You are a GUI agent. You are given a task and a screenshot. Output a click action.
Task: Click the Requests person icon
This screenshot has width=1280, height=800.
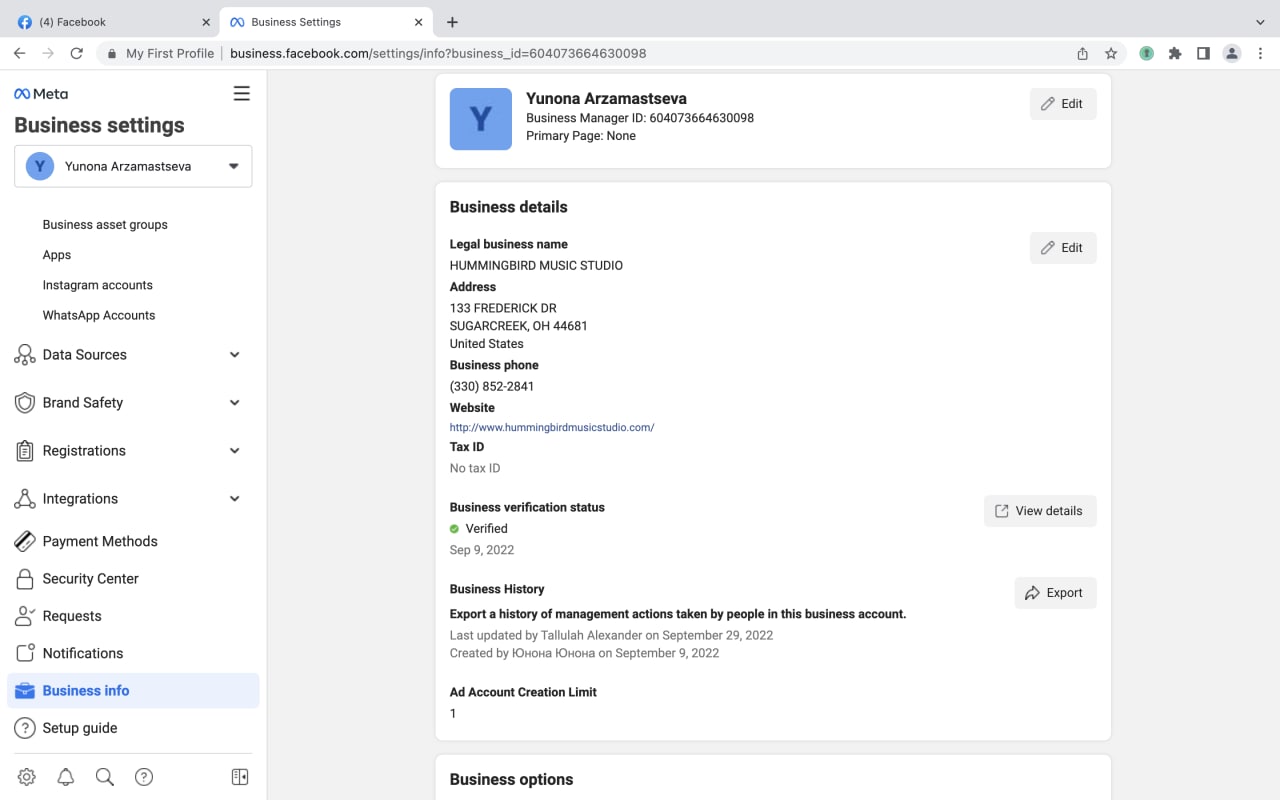click(x=25, y=616)
